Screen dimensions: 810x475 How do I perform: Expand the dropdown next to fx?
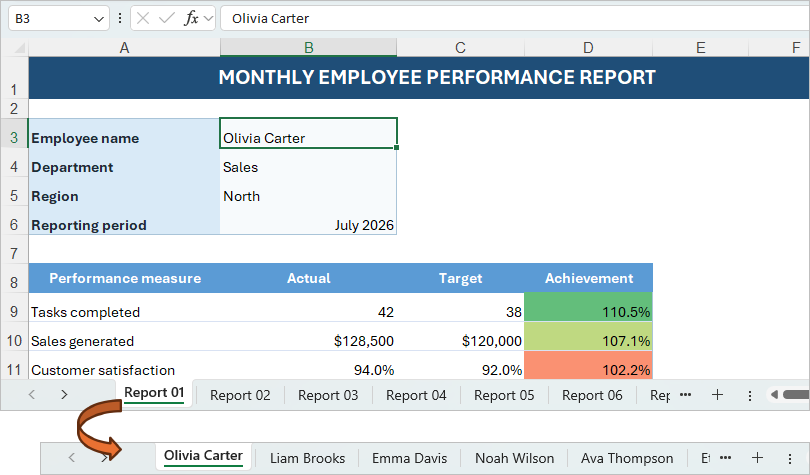(x=208, y=19)
